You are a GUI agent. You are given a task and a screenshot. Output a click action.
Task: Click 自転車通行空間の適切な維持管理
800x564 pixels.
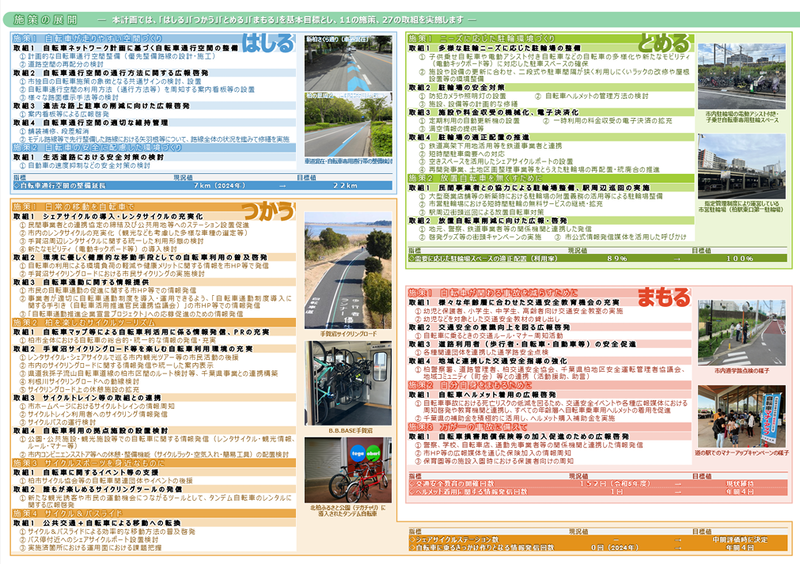(x=106, y=122)
